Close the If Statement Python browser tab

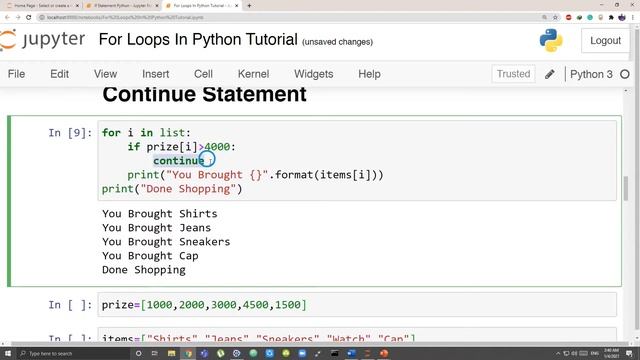pyautogui.click(x=157, y=6)
